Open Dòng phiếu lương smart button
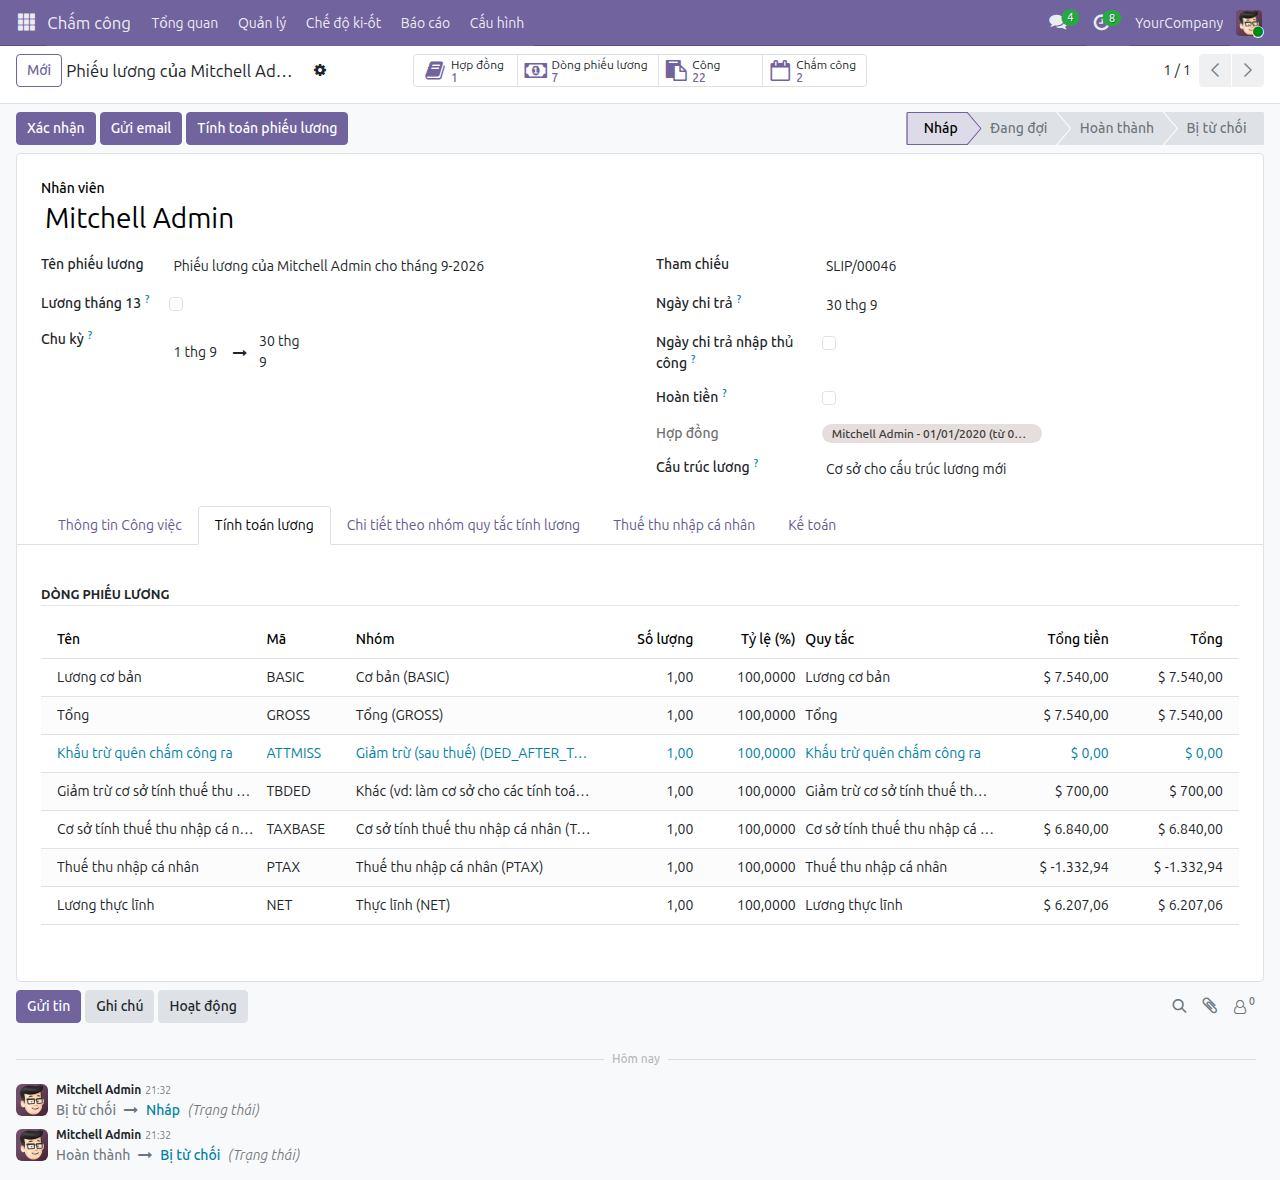The image size is (1280, 1180). pyautogui.click(x=588, y=71)
